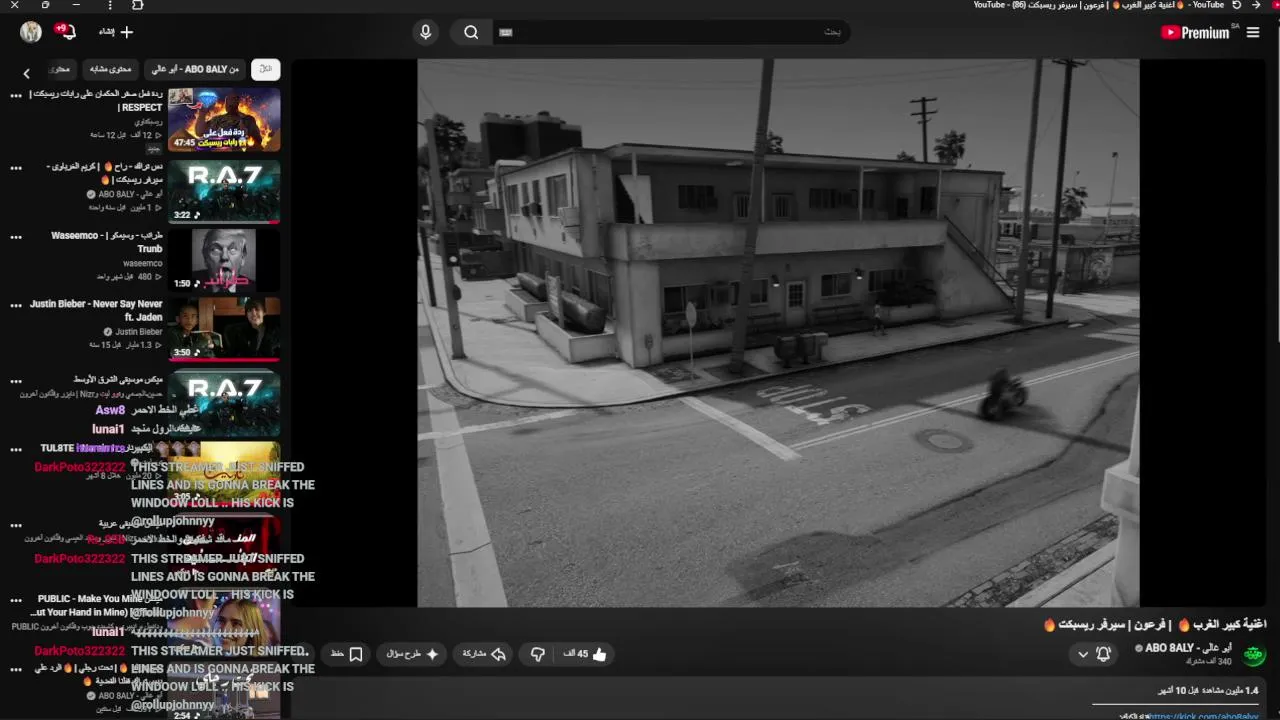Click the extension puzzle icon in title bar

(x=138, y=5)
